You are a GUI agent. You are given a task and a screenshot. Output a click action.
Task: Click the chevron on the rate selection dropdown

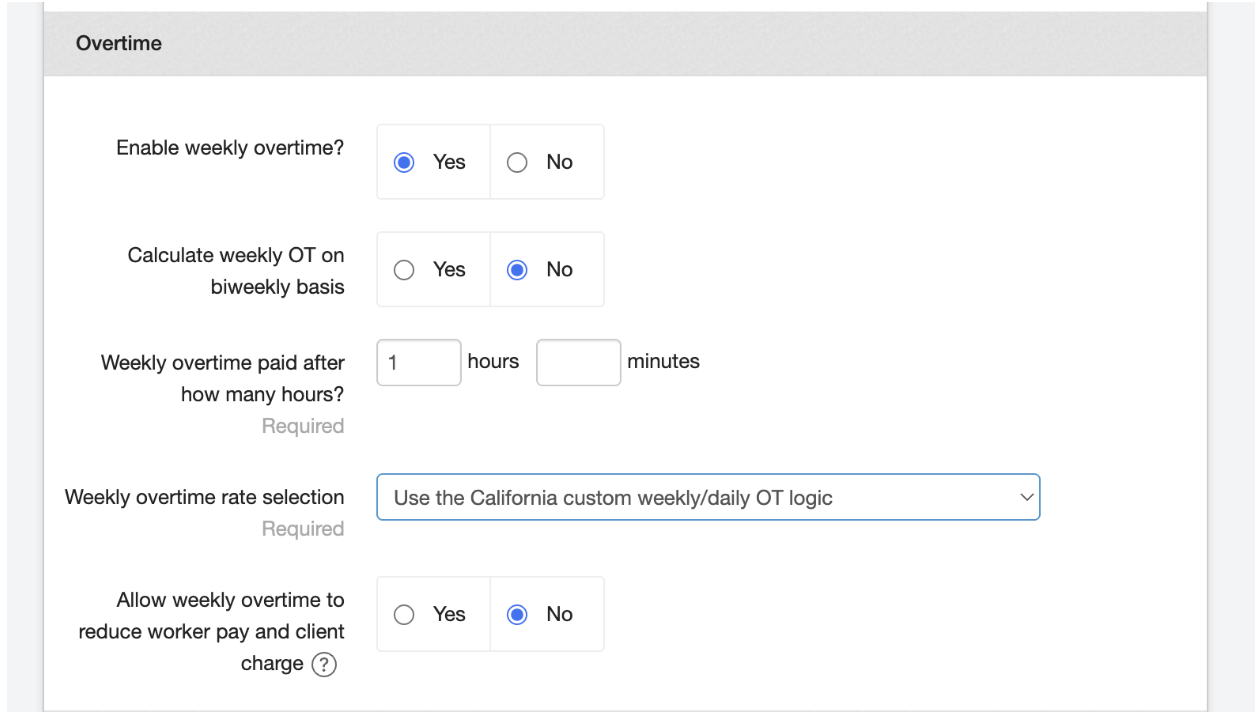click(1026, 497)
